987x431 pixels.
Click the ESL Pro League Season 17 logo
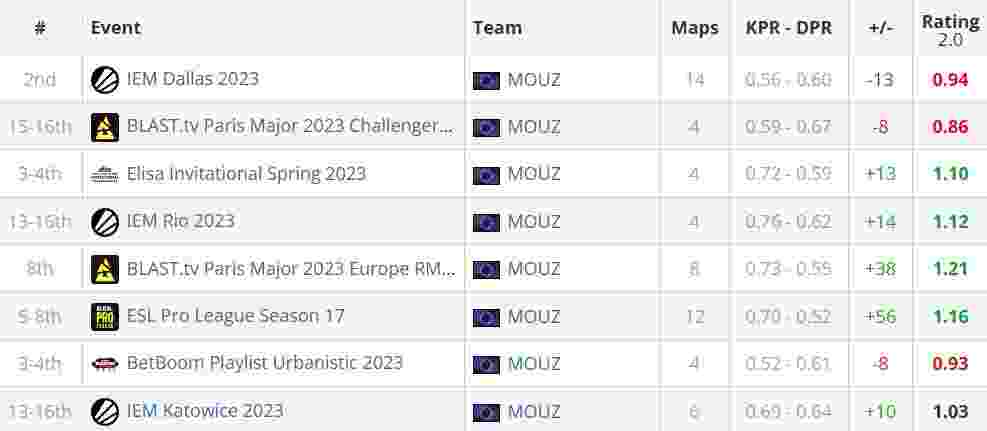(x=104, y=316)
